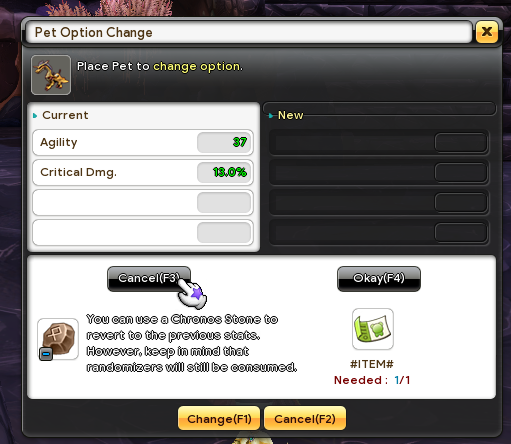Select the Chronos Stone icon
This screenshot has height=444, width=511.
[x=58, y=339]
